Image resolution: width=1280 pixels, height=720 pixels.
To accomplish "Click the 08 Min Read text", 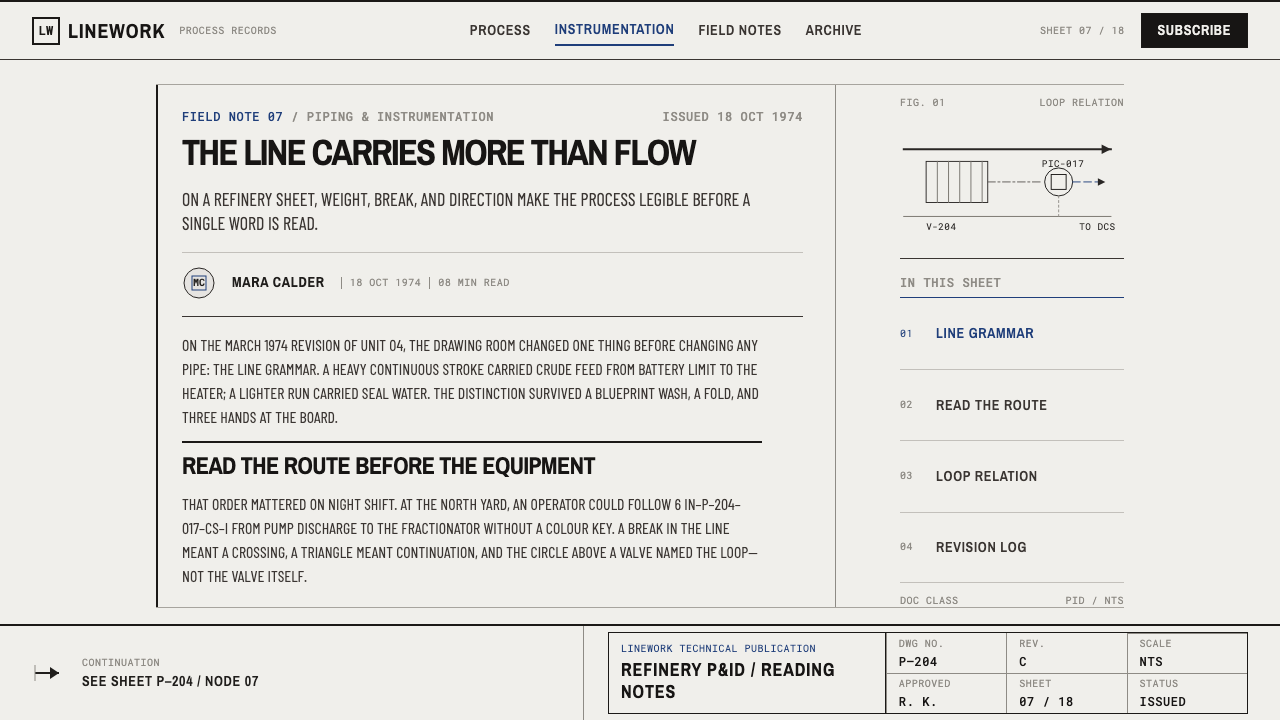I will click(474, 283).
